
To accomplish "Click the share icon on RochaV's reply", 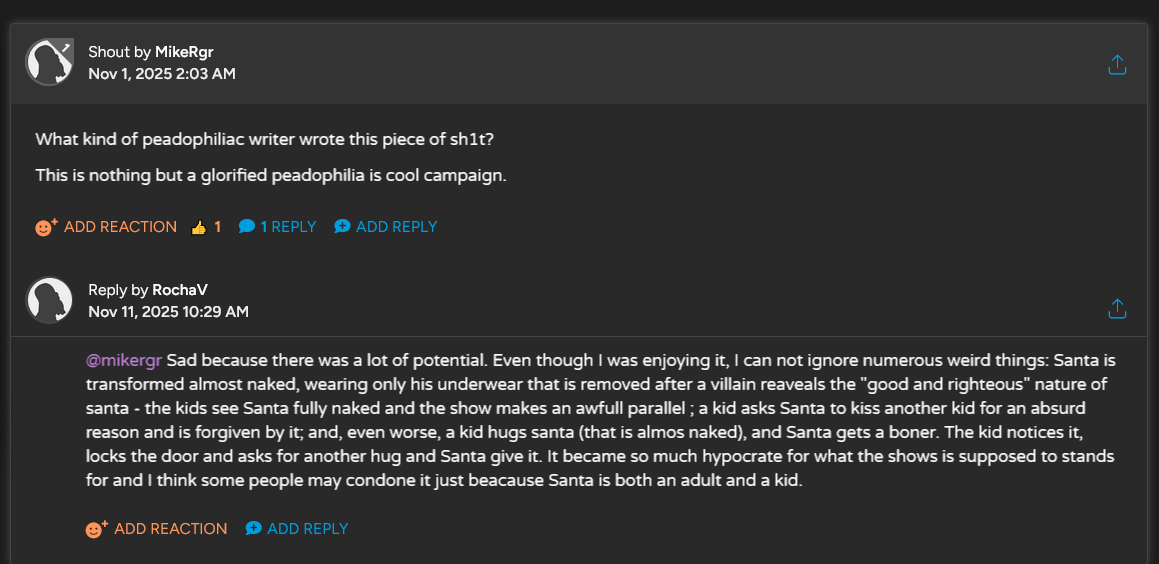I will [x=1117, y=308].
